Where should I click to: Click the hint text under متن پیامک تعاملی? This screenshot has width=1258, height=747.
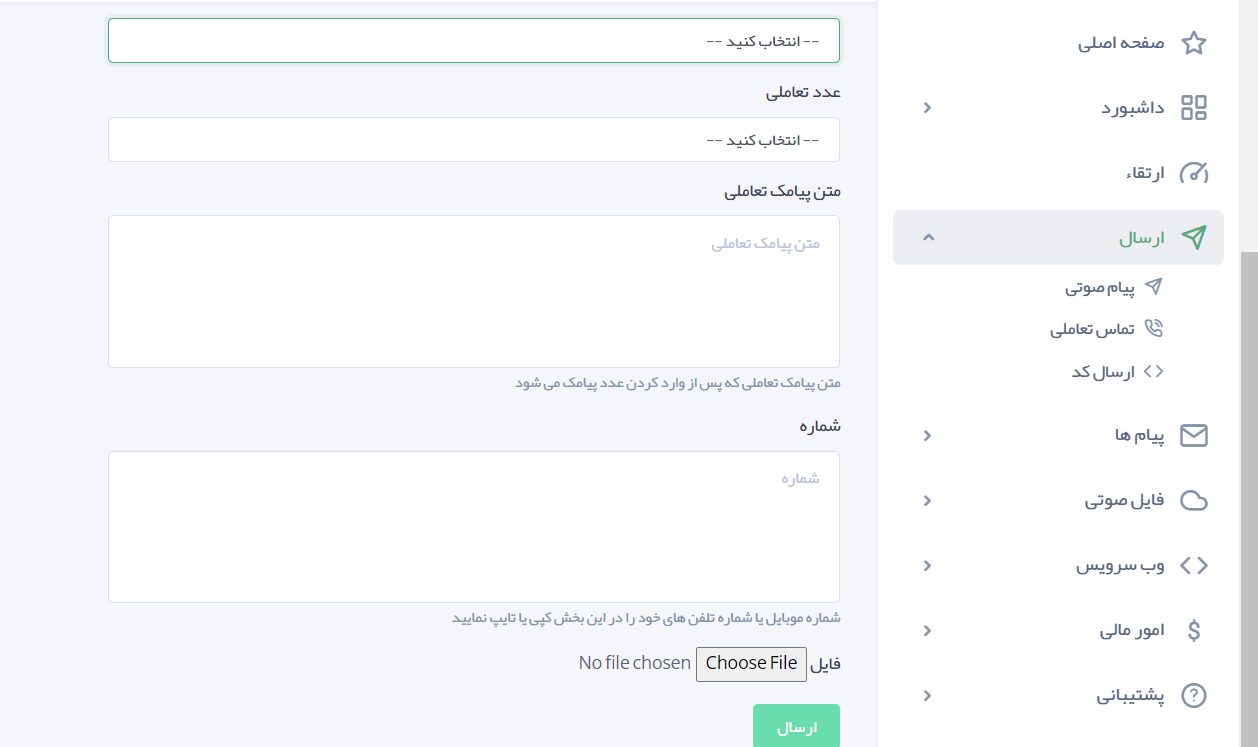678,383
